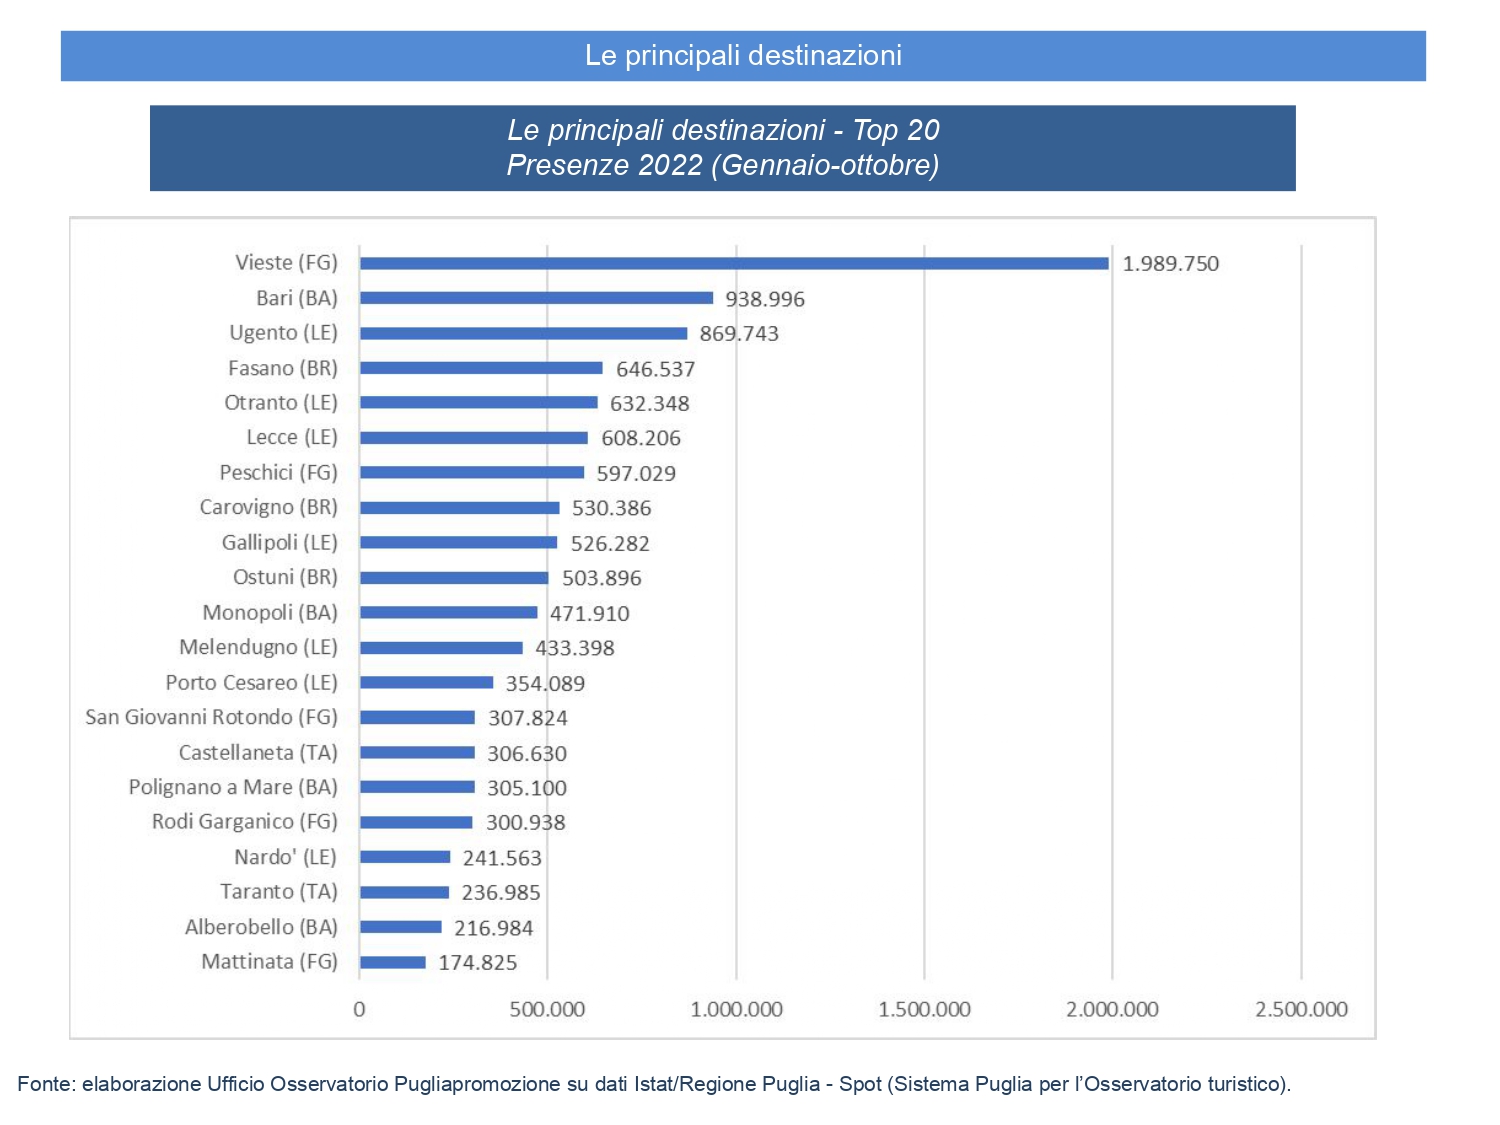This screenshot has width=1500, height=1125.
Task: Select the 'Top 20 Presenze 2022' chart title
Action: [722, 148]
